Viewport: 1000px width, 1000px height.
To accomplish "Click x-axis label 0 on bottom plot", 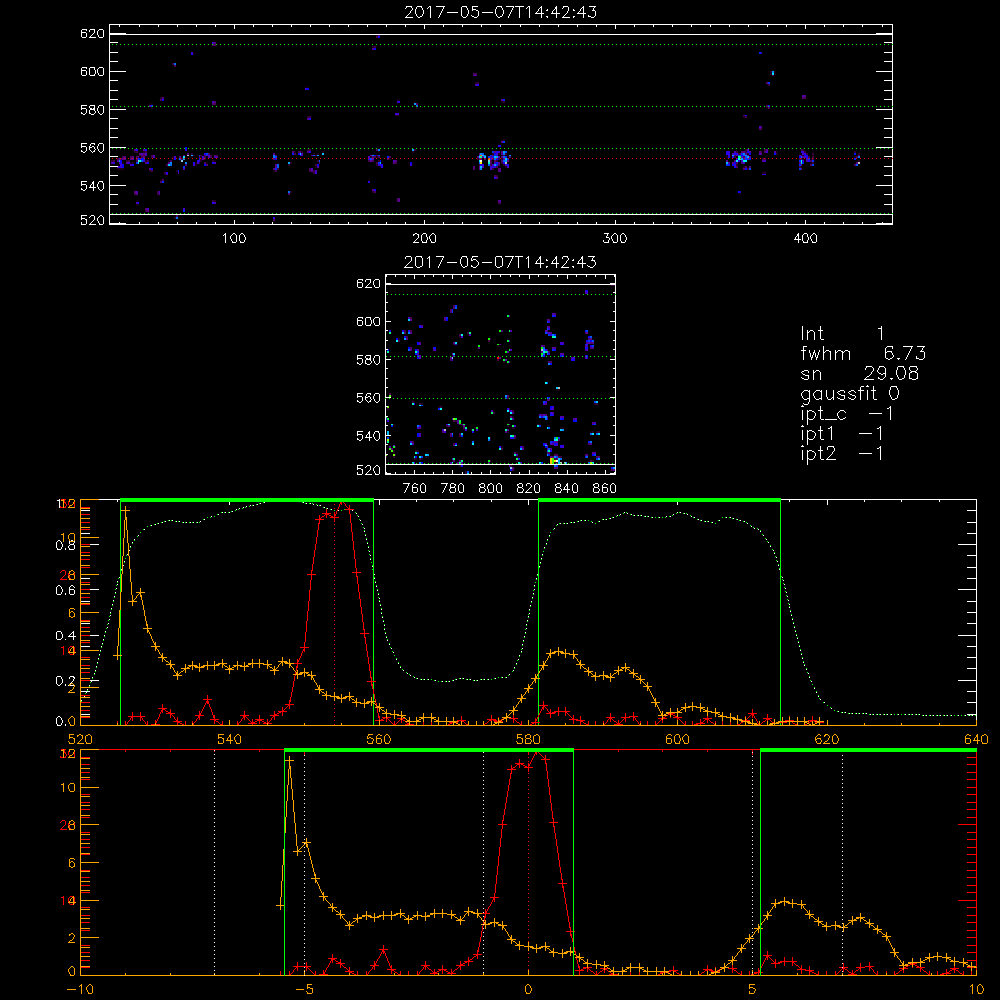I will [528, 989].
